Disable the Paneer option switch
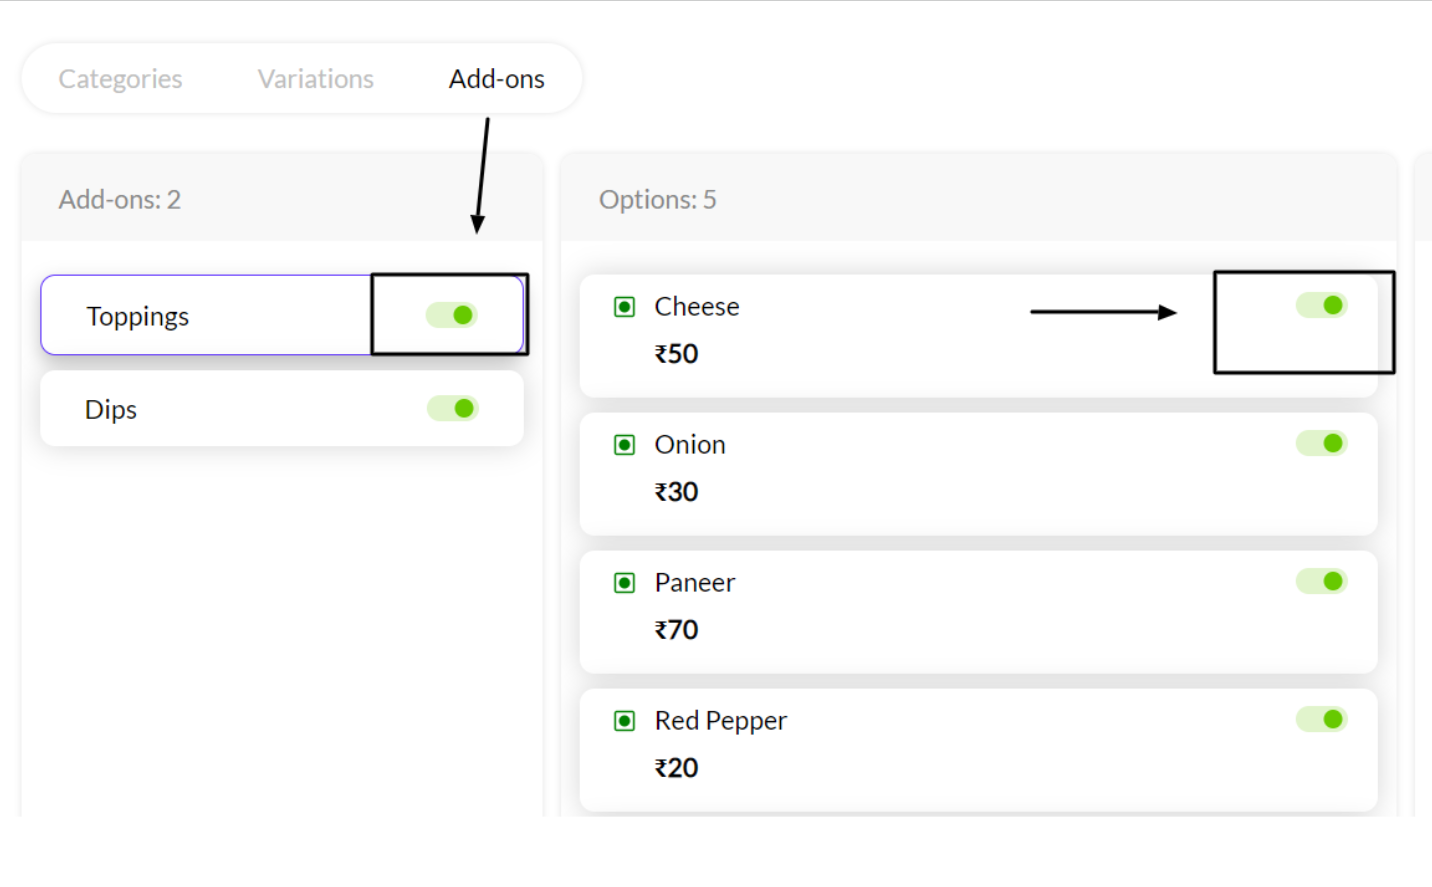Viewport: 1432px width, 887px height. click(x=1321, y=581)
